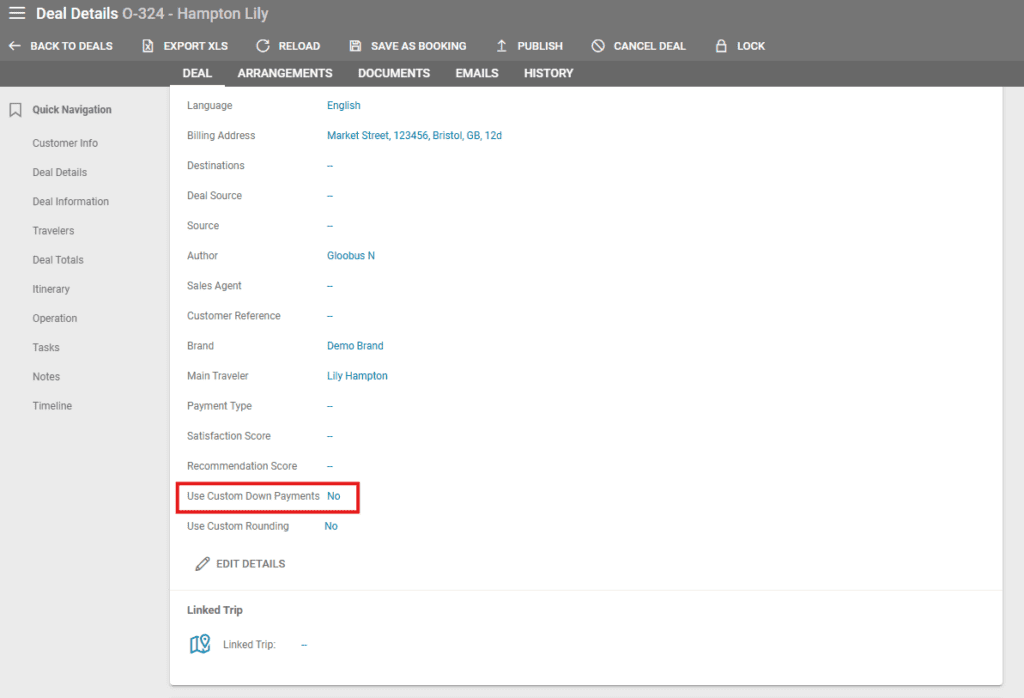This screenshot has height=698, width=1024.
Task: Click the Back to Deals arrow icon
Action: click(14, 46)
